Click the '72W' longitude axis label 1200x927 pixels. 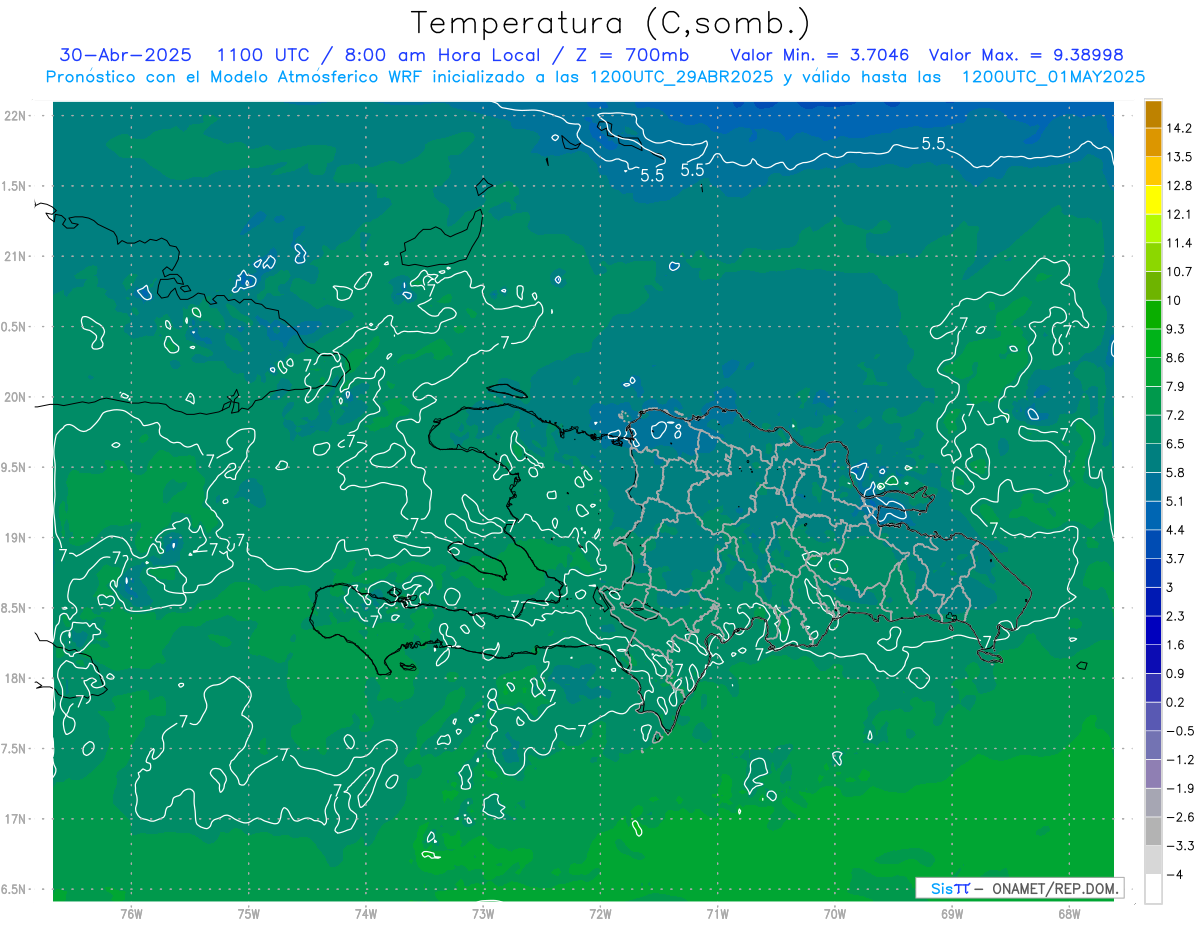pos(600,914)
